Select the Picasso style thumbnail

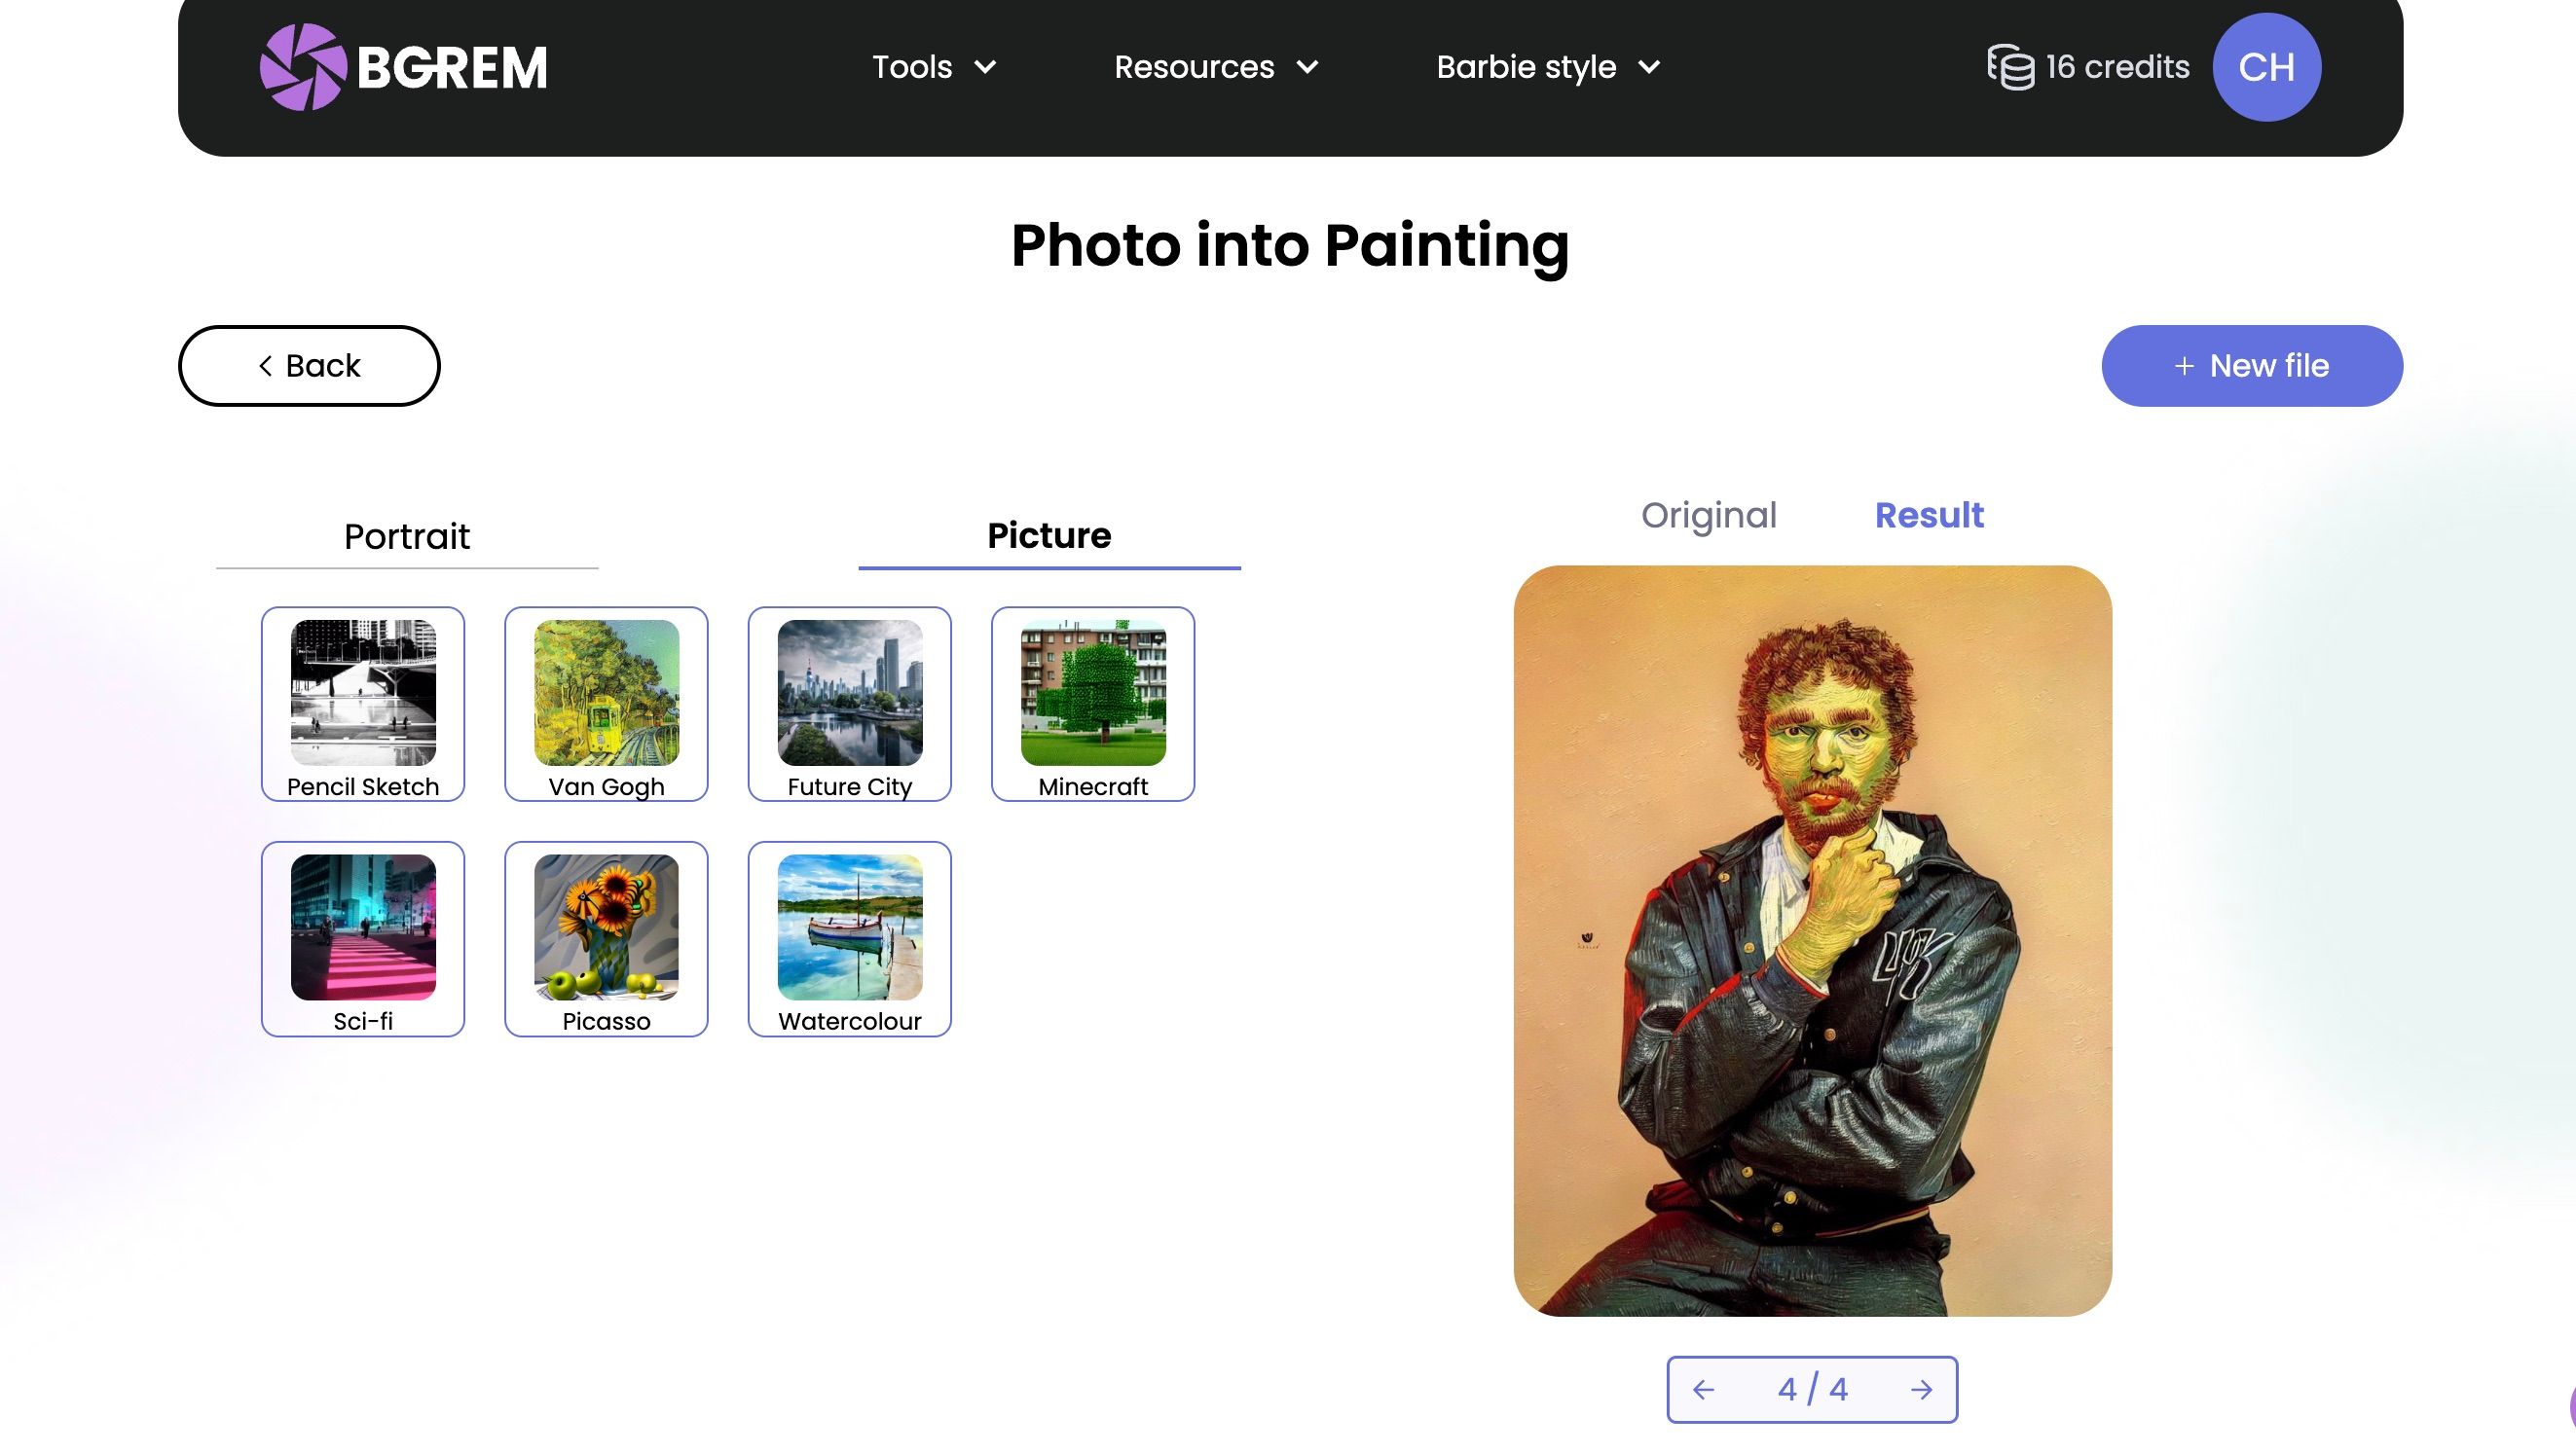point(606,930)
